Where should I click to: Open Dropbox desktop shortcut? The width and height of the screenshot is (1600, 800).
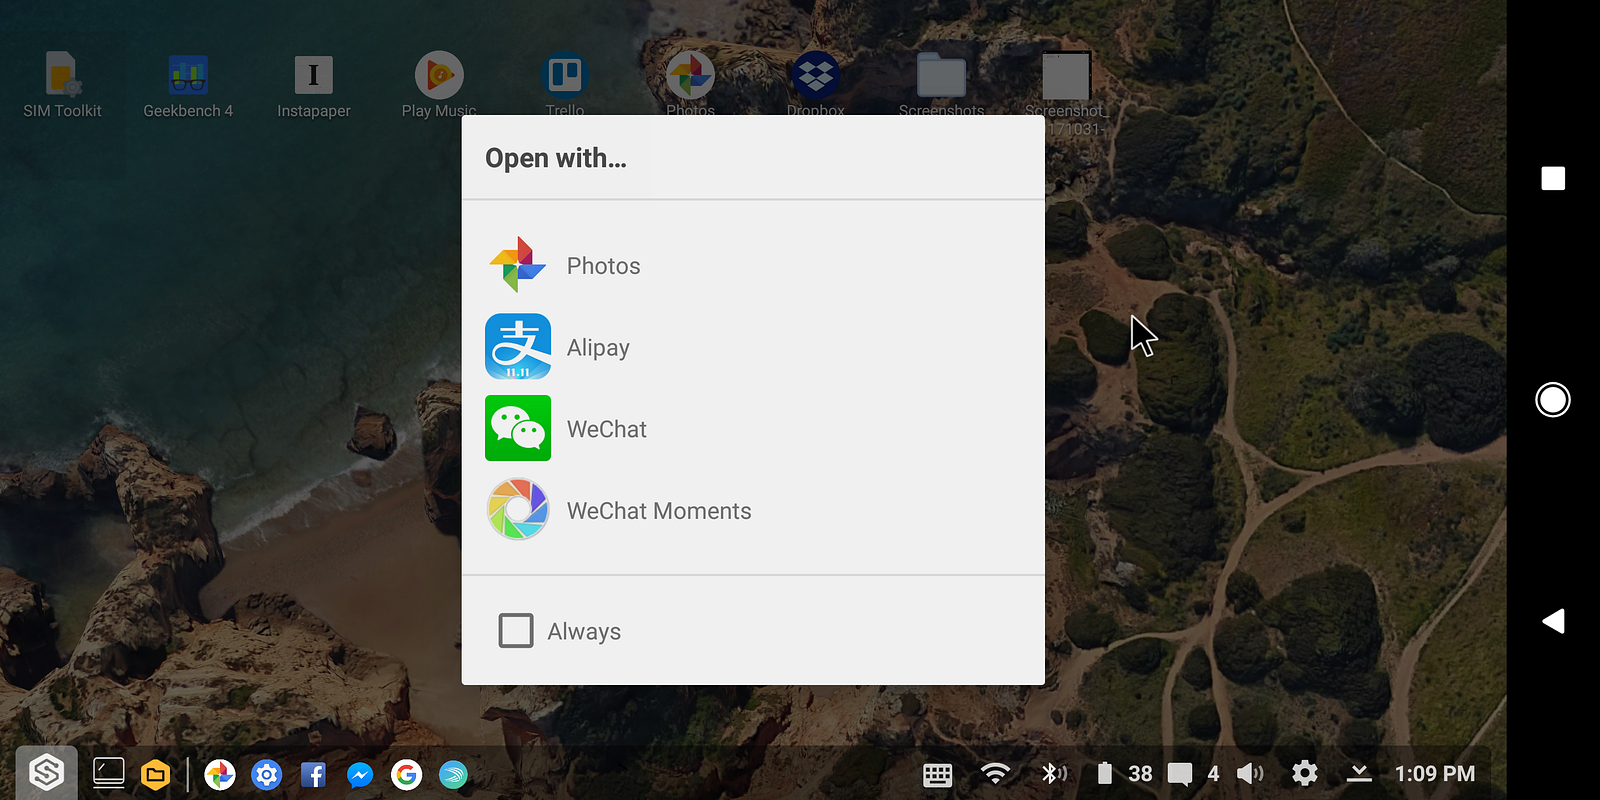click(x=816, y=85)
